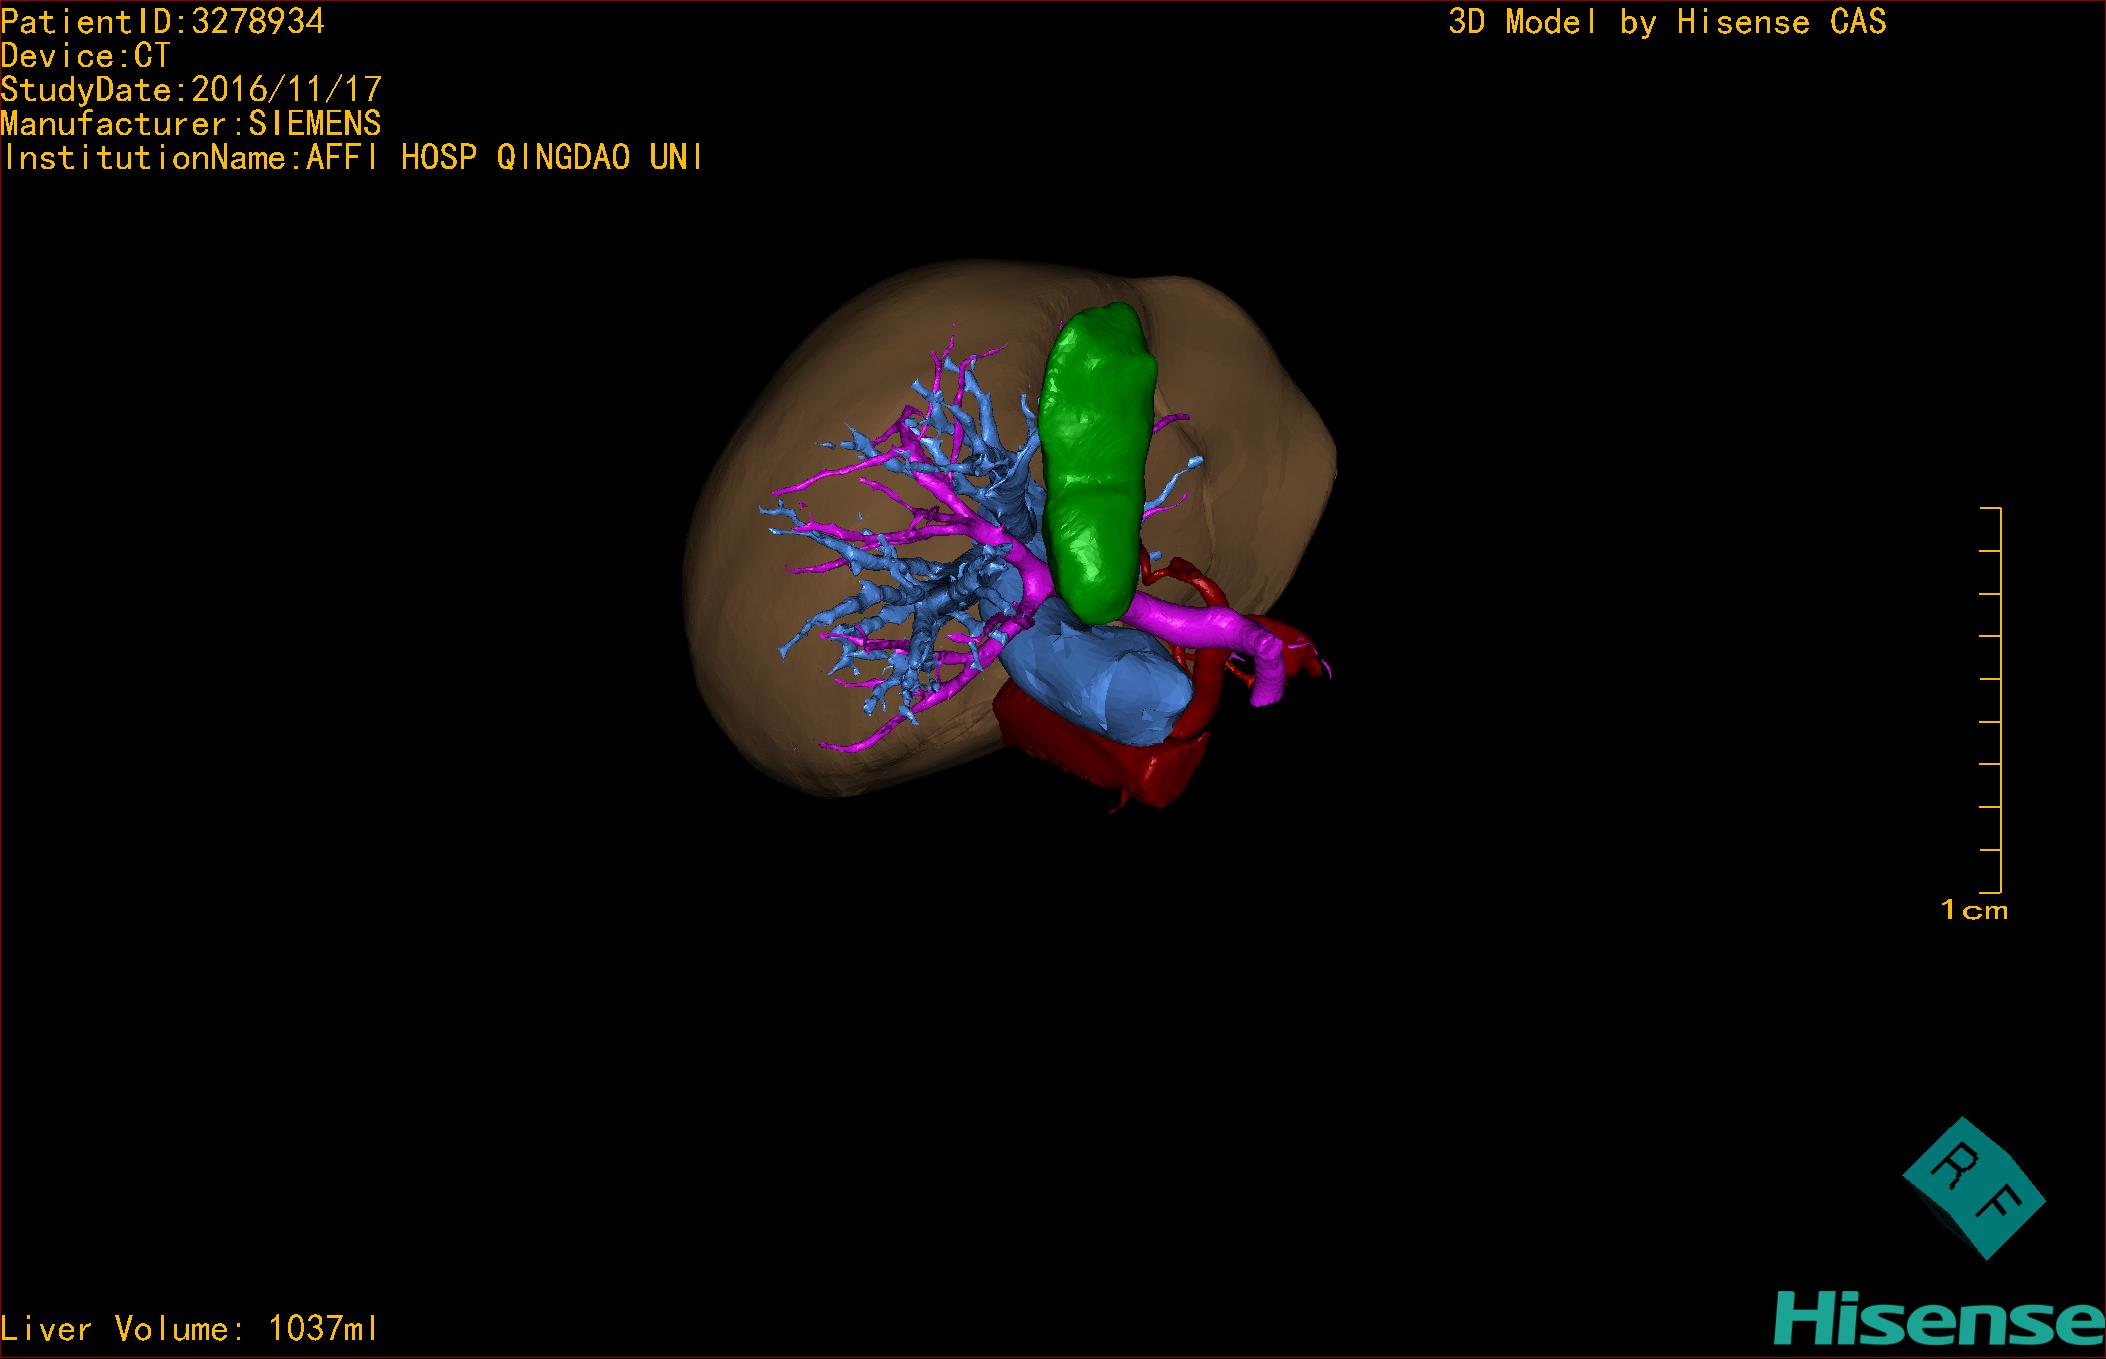Screen dimensions: 2106x1359
Task: Click the Device:CT label
Action: point(86,56)
